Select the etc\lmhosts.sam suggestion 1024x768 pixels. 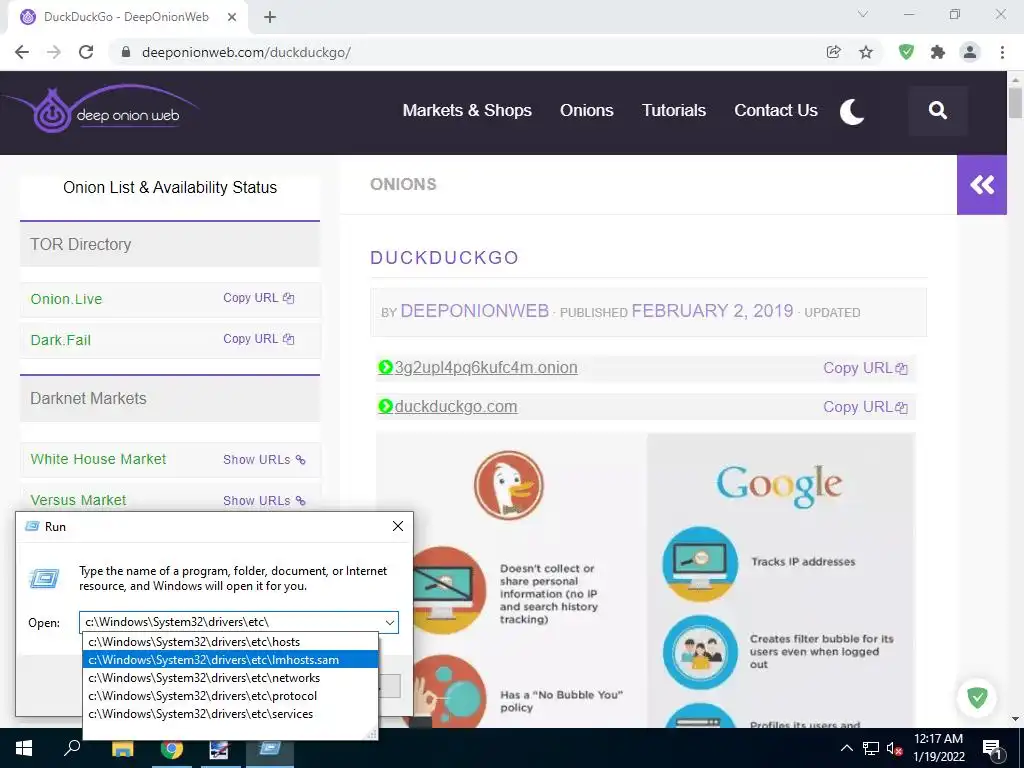click(x=230, y=660)
